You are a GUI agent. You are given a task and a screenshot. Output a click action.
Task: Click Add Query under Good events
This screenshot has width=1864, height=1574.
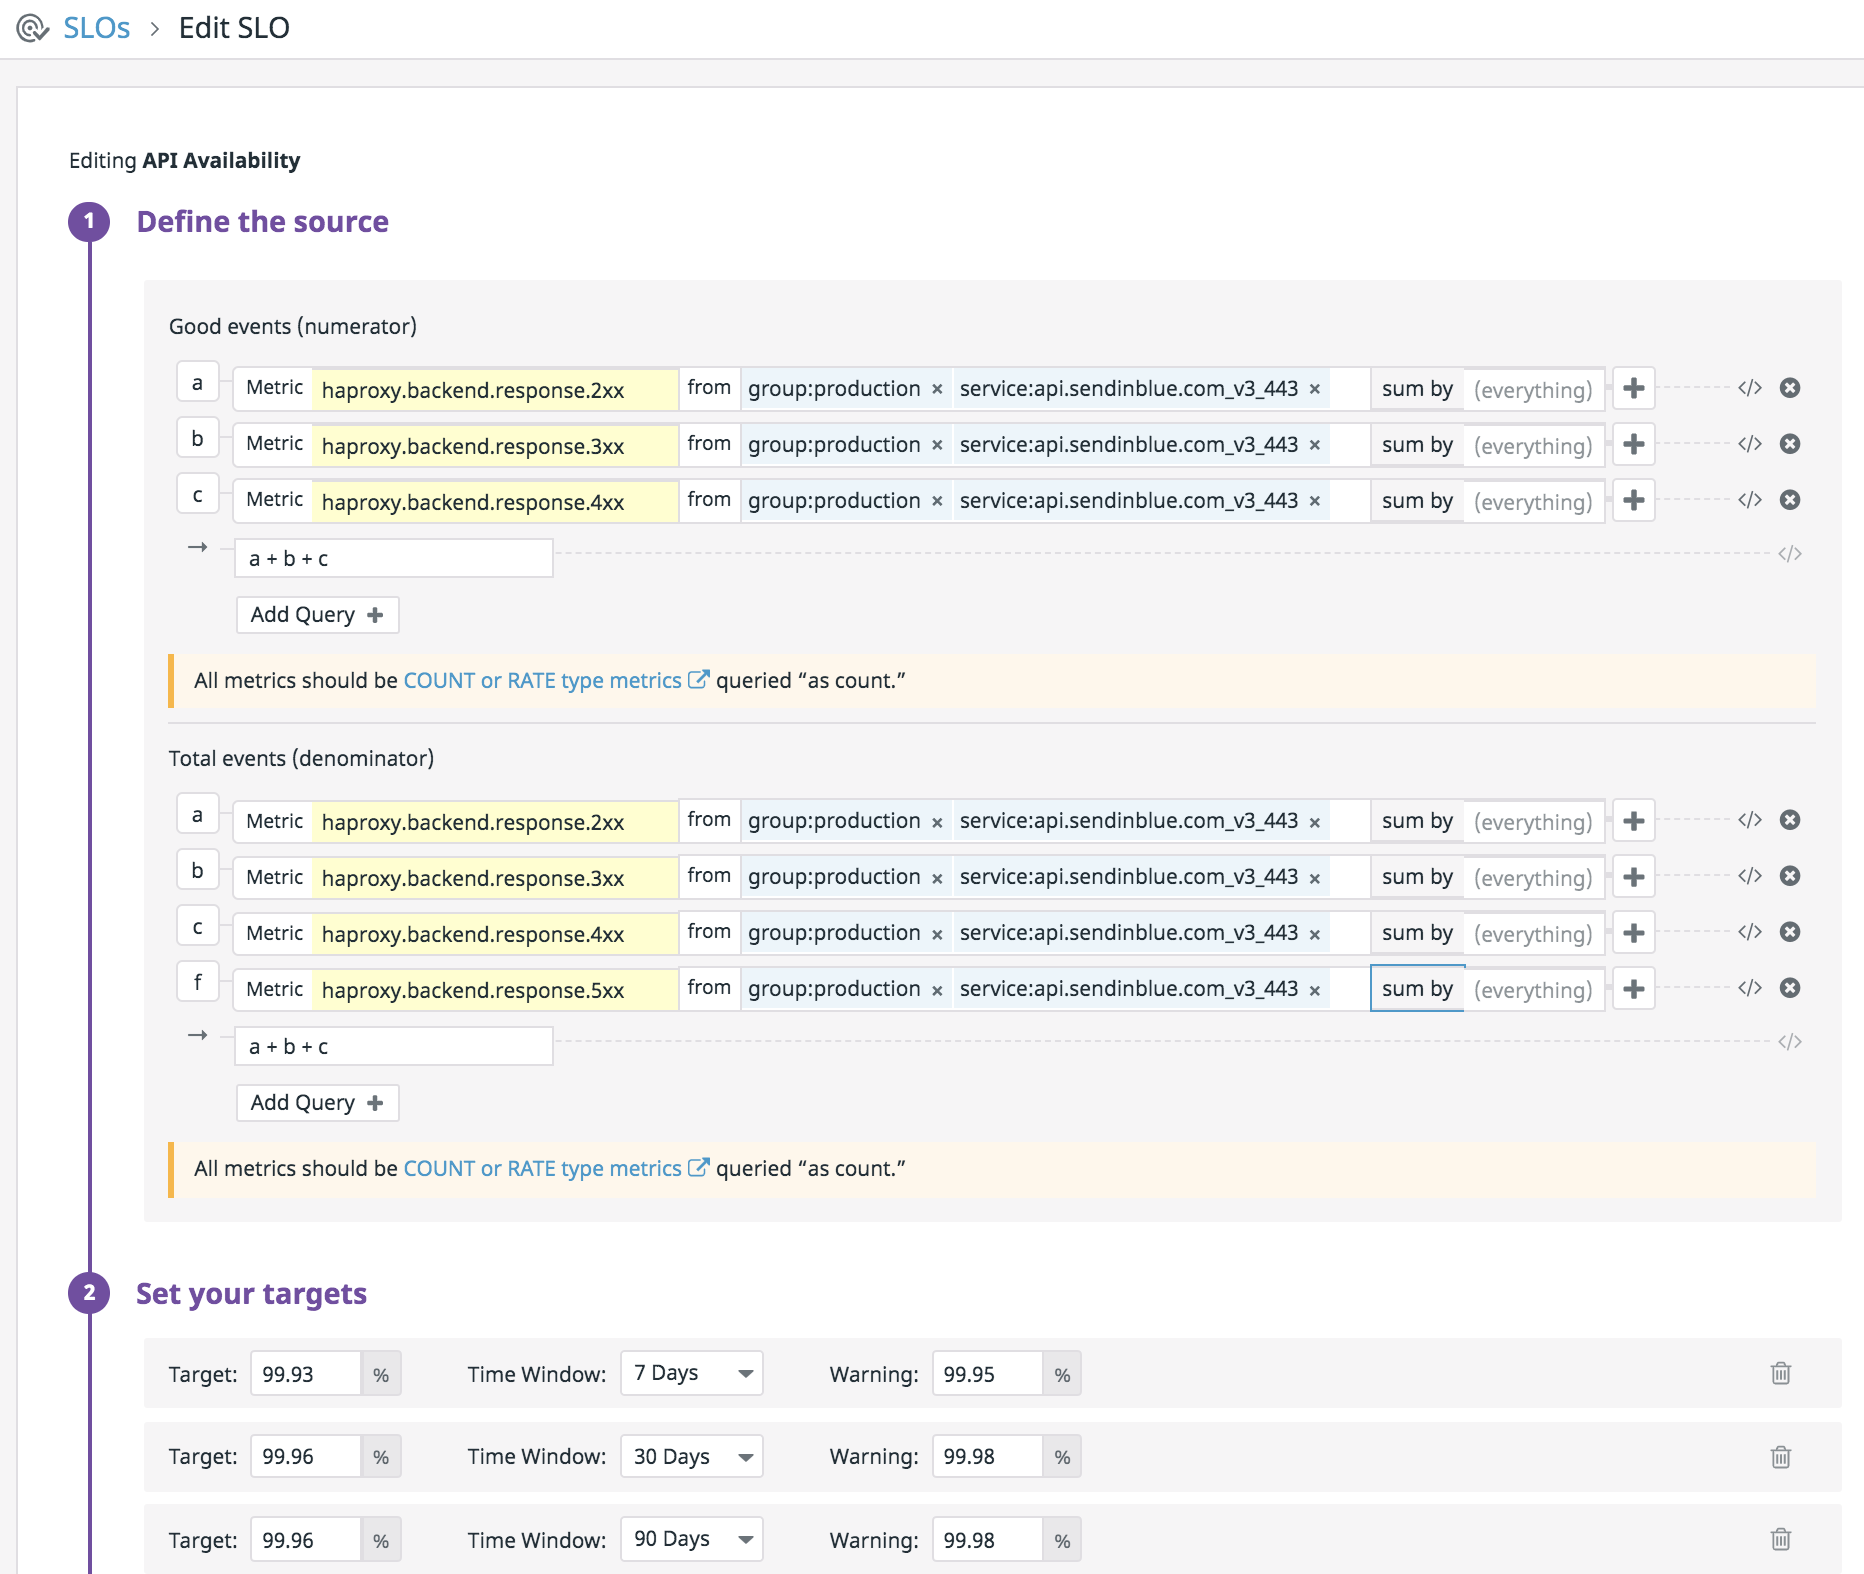click(317, 615)
